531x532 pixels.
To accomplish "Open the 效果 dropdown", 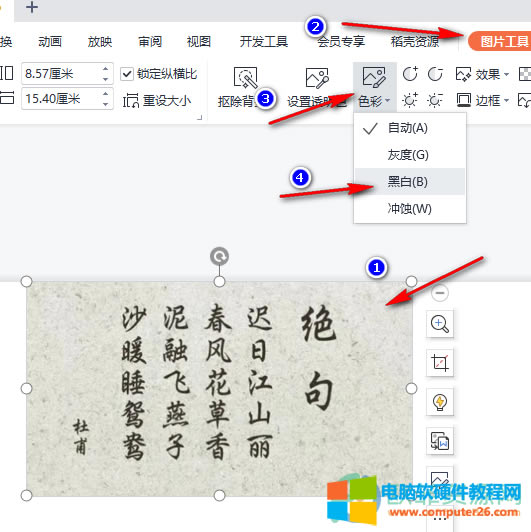I will (482, 74).
